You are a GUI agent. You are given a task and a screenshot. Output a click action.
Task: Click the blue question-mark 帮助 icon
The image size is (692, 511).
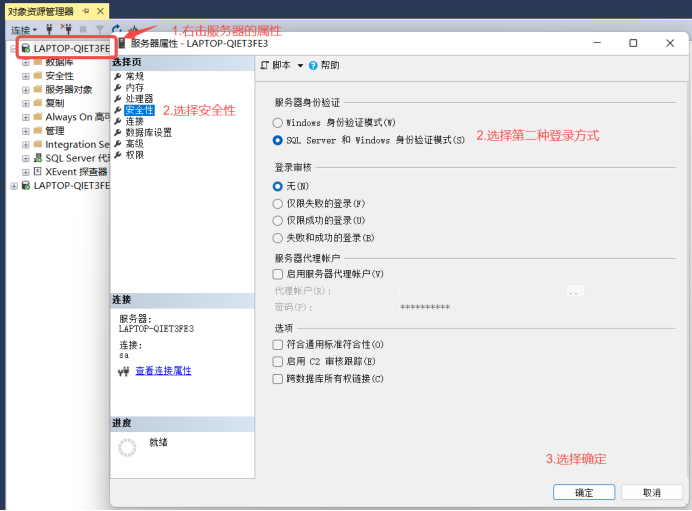(x=313, y=65)
